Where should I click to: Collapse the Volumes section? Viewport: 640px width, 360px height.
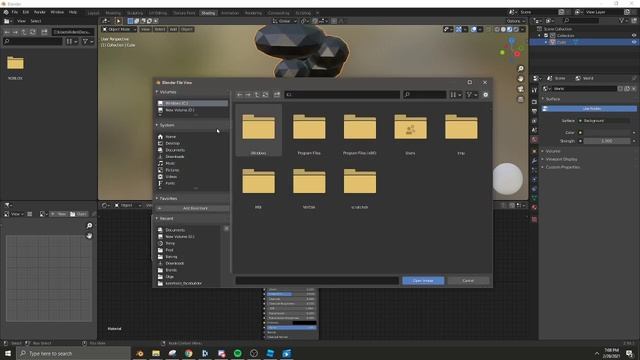click(x=157, y=92)
